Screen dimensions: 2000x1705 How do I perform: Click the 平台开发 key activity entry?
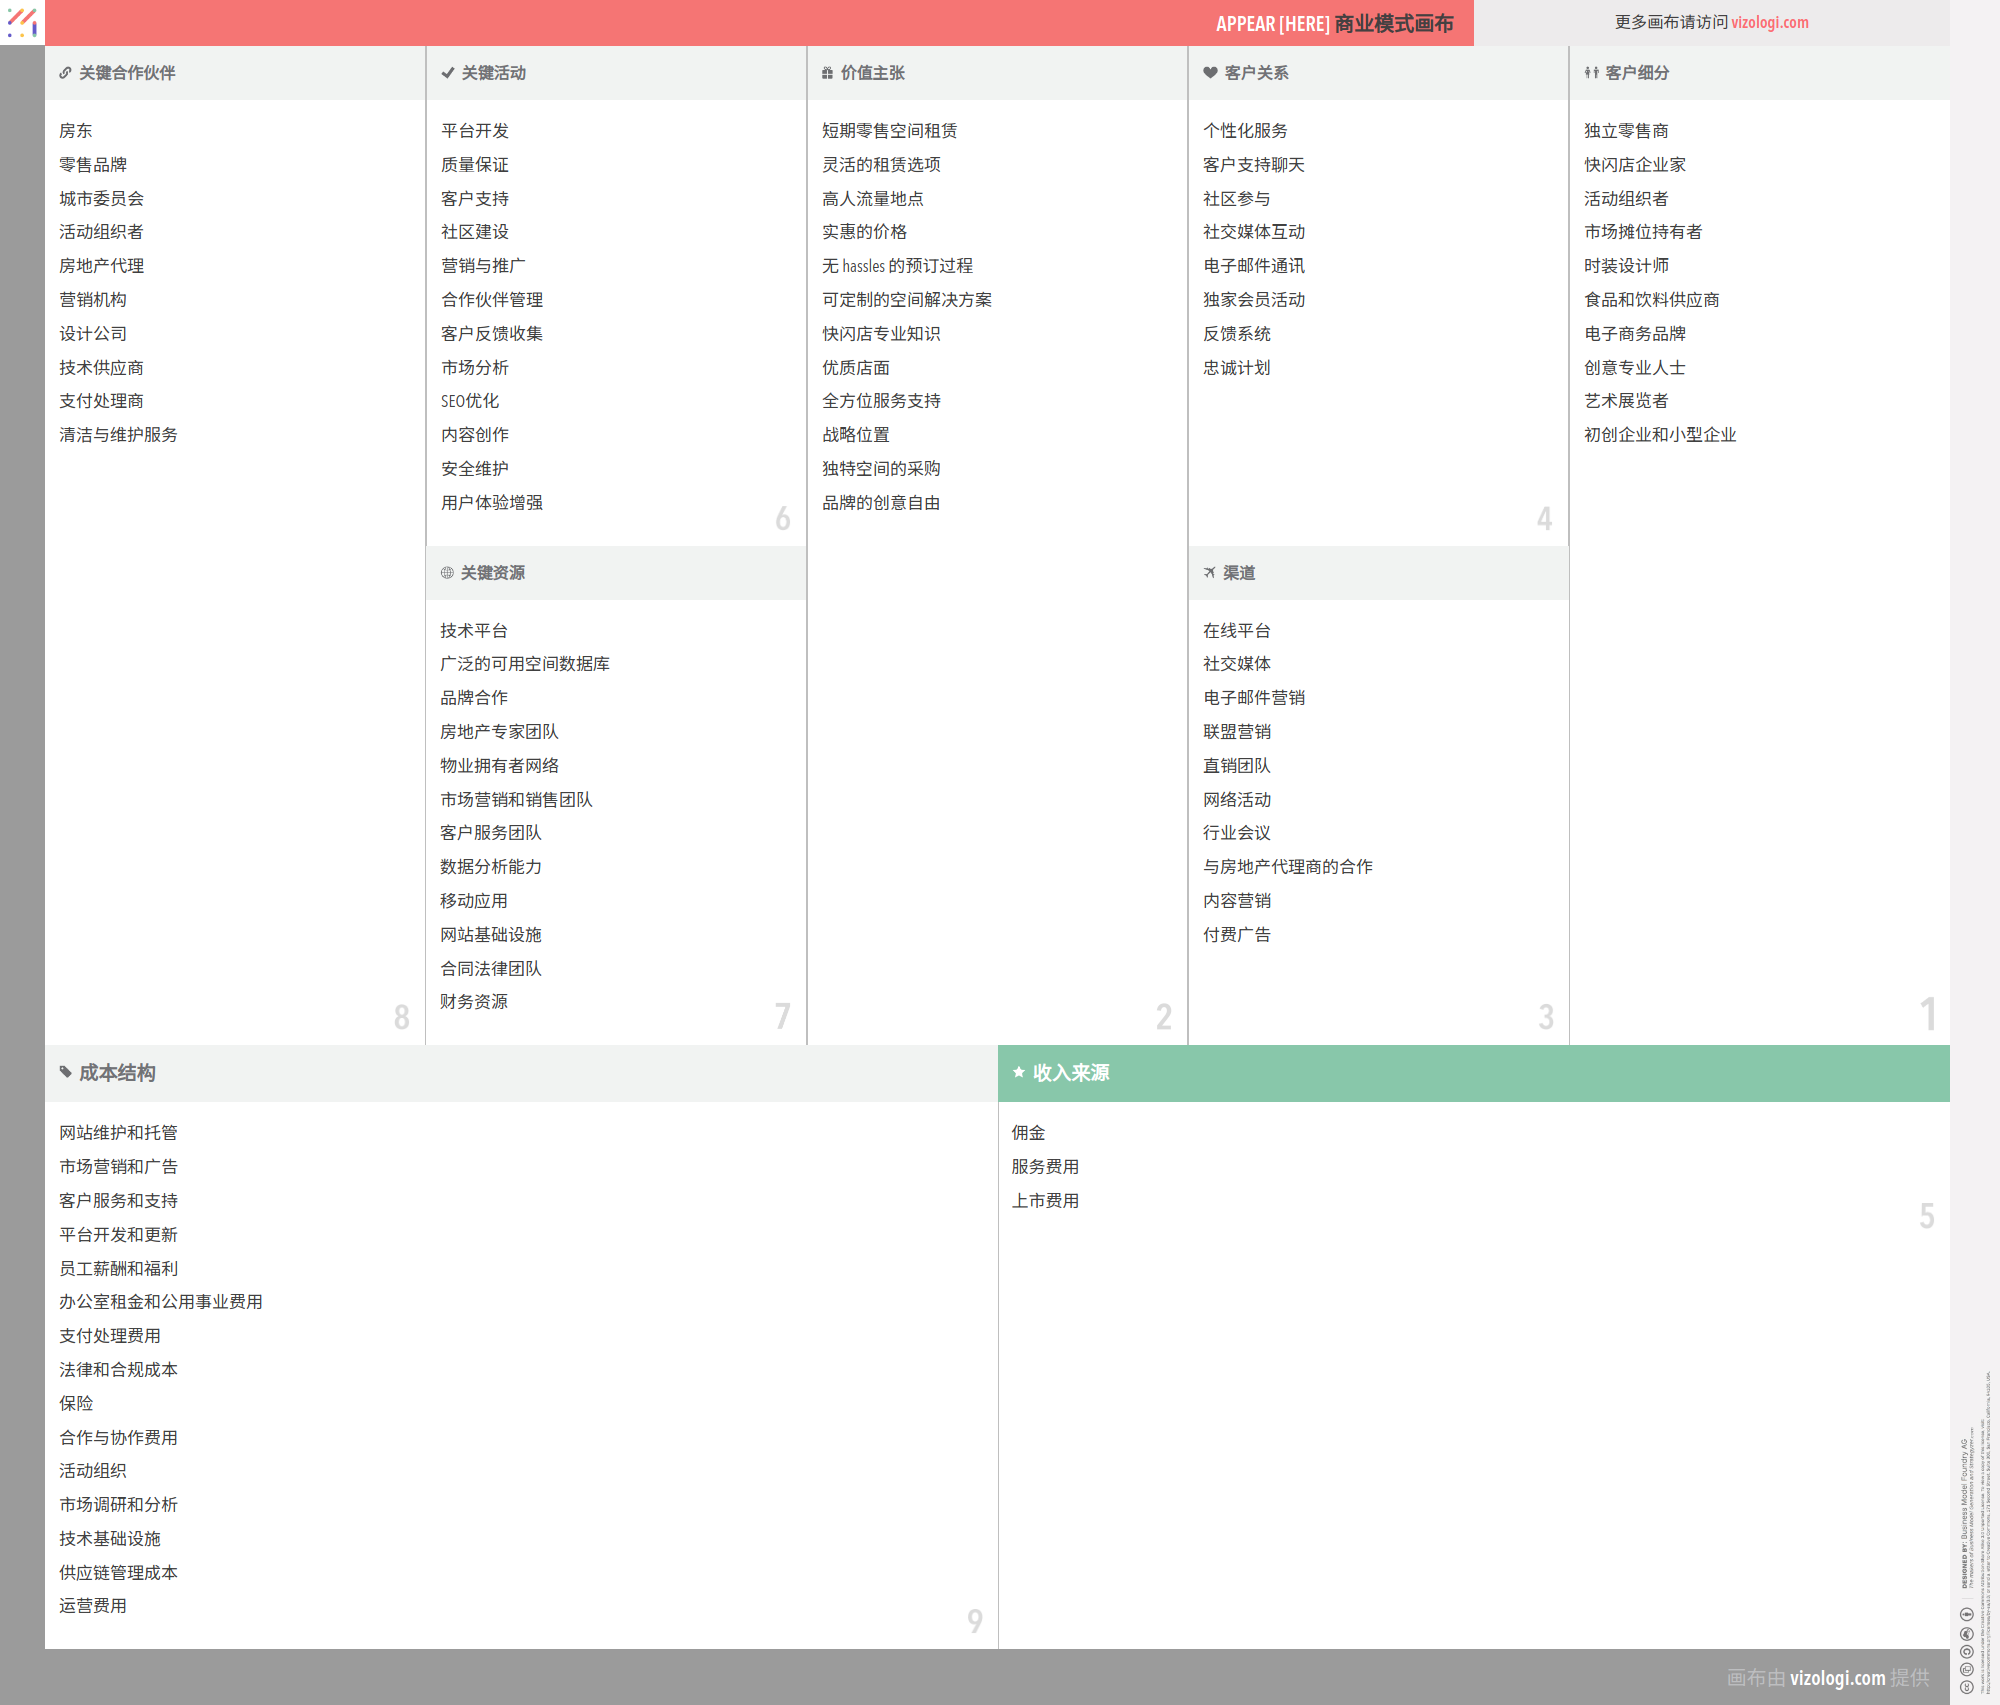[475, 131]
